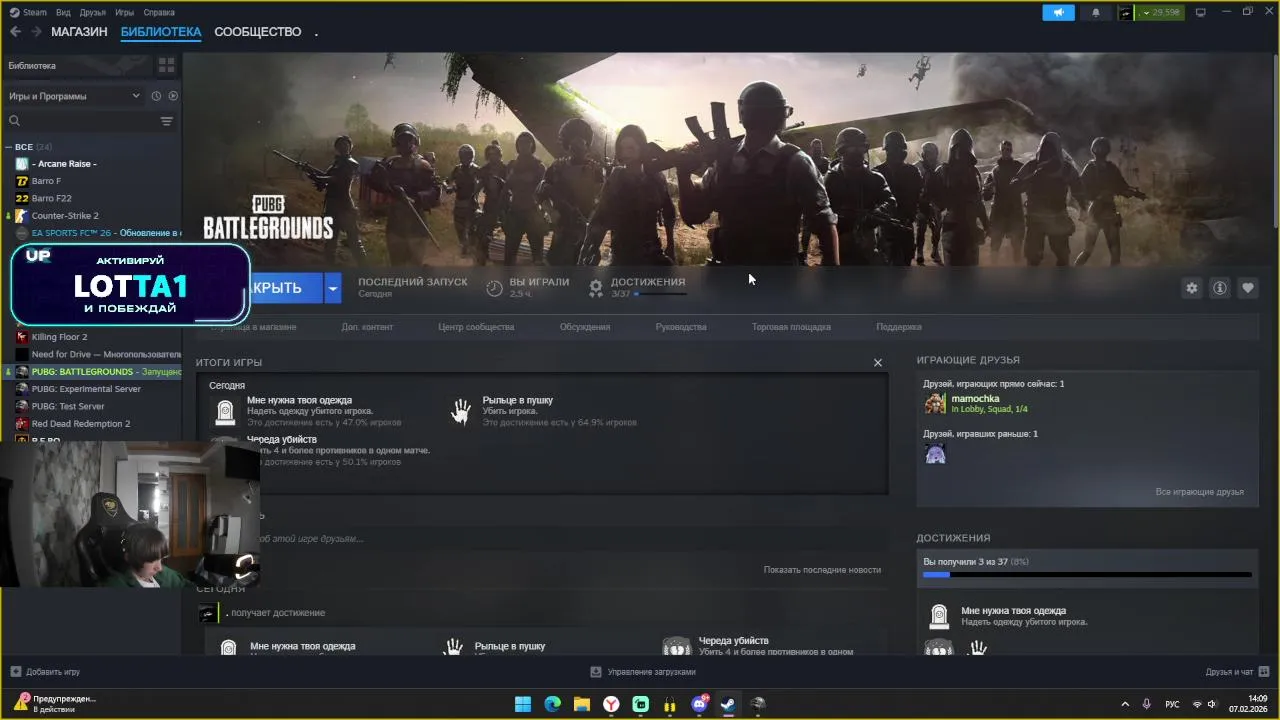Open Friends and chat
The image size is (1280, 720).
pos(1237,672)
